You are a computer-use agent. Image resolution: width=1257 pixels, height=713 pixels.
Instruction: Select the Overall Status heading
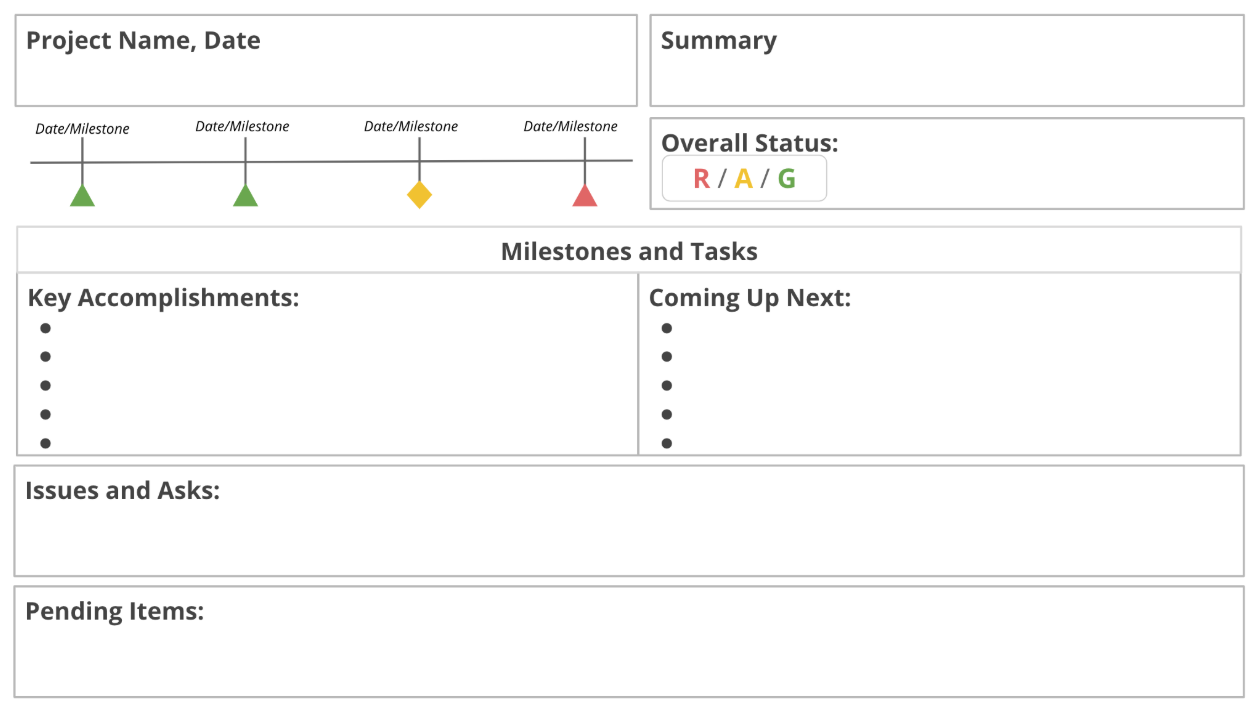pos(749,143)
